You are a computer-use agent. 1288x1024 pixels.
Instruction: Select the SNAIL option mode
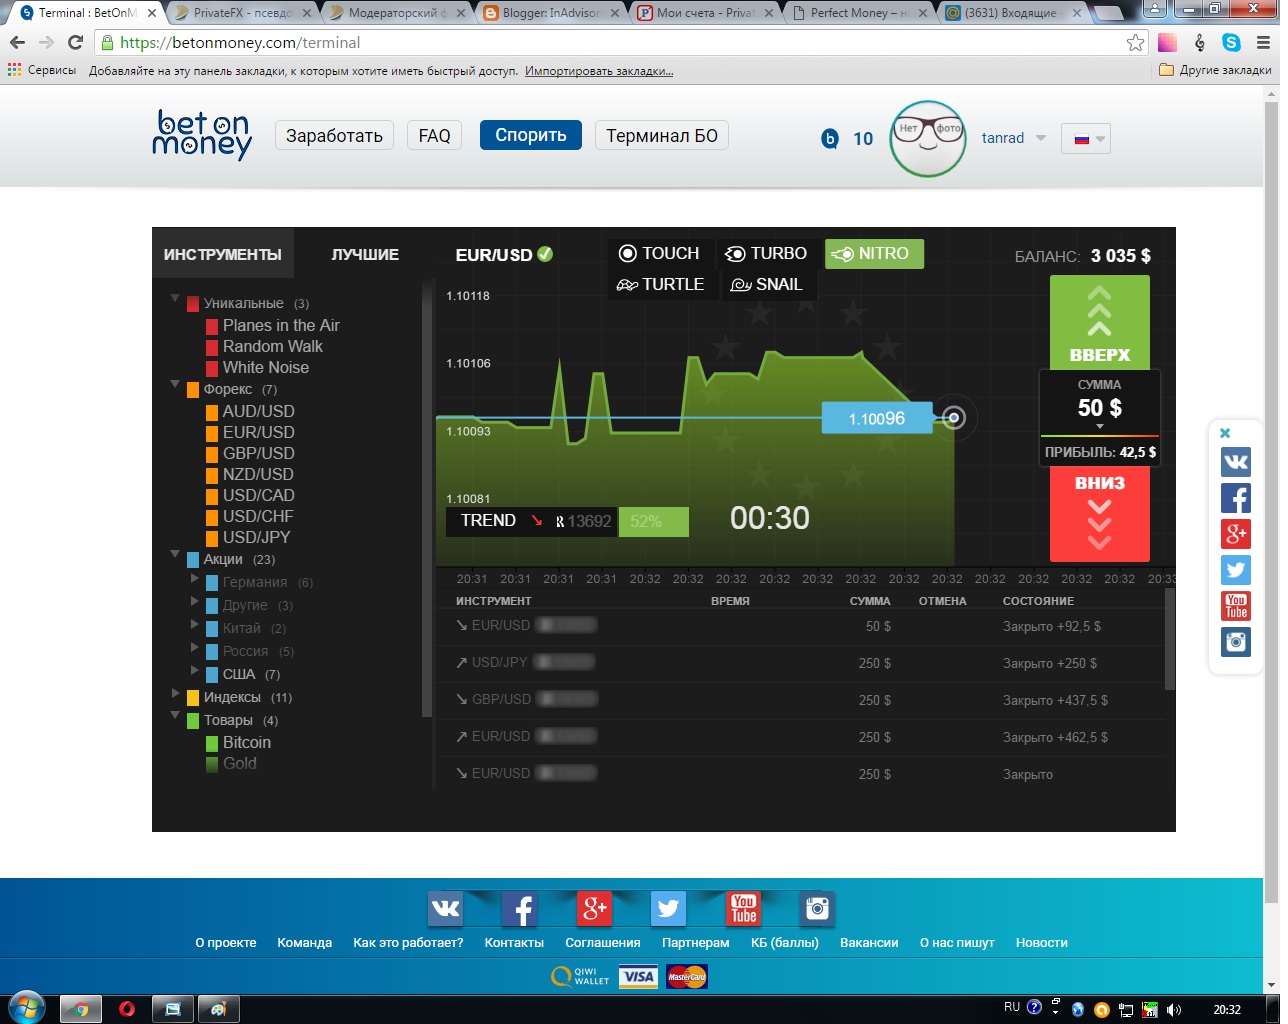pos(766,285)
